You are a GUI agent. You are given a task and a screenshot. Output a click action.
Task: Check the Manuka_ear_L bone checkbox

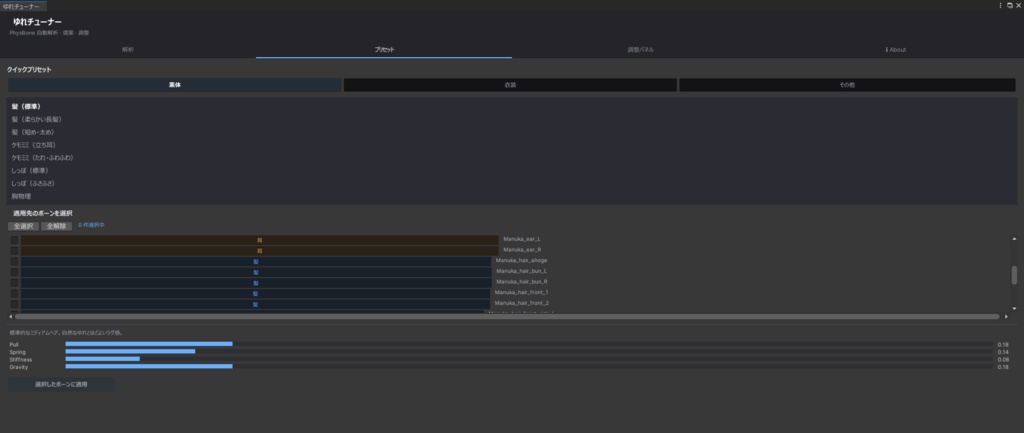14,240
